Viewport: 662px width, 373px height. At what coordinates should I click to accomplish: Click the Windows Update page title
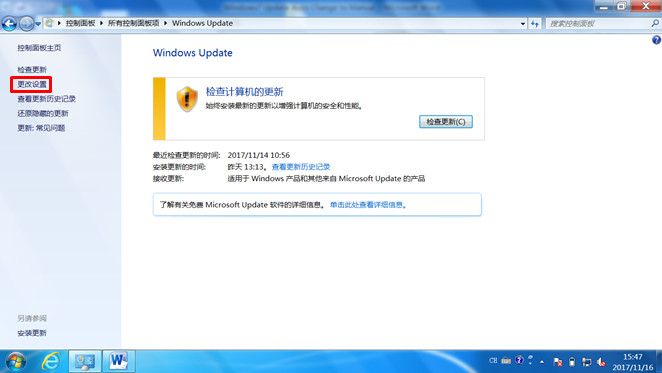click(193, 53)
